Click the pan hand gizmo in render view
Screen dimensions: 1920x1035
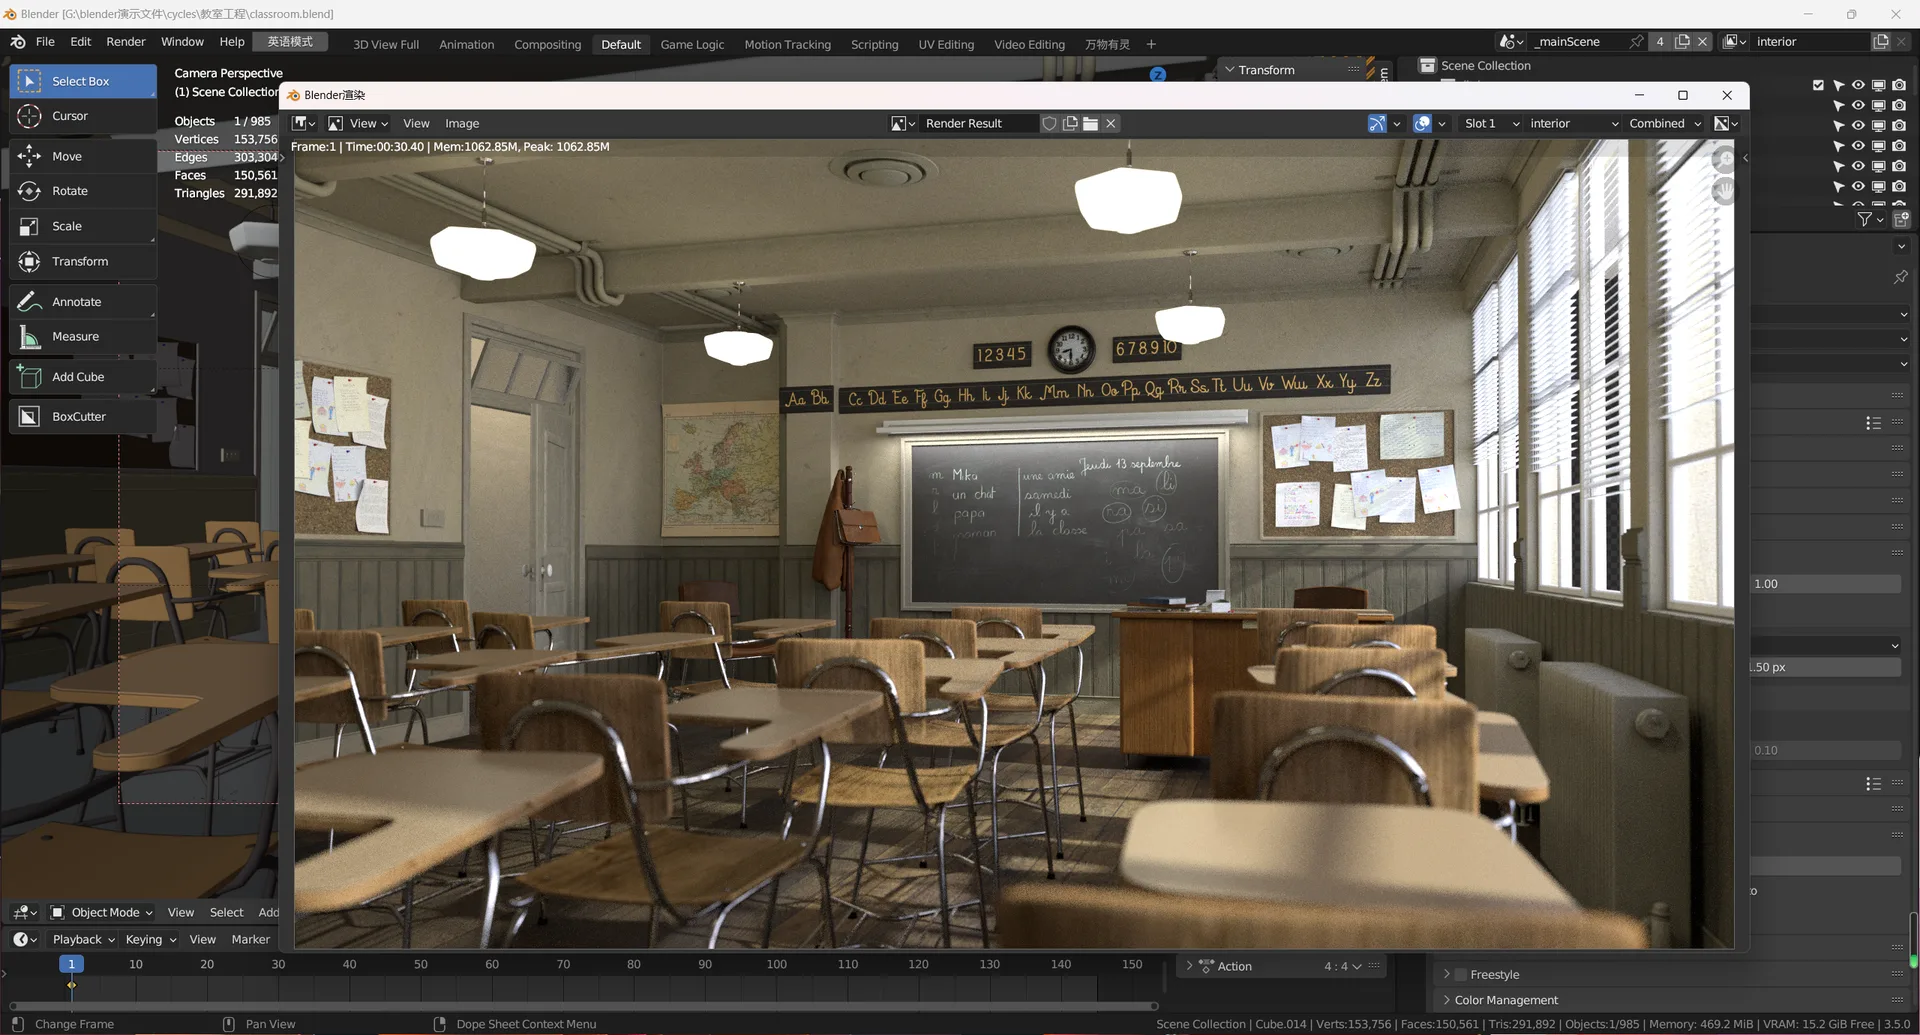1724,190
